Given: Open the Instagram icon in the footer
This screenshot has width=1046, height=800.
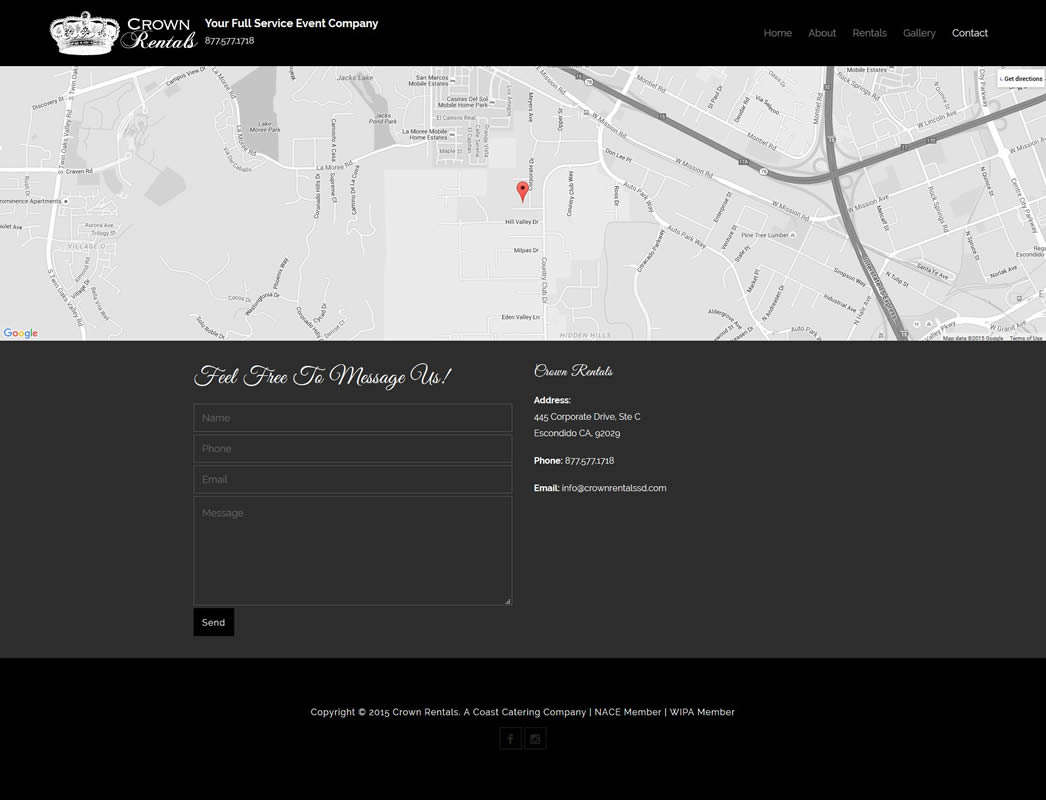Looking at the screenshot, I should 535,738.
